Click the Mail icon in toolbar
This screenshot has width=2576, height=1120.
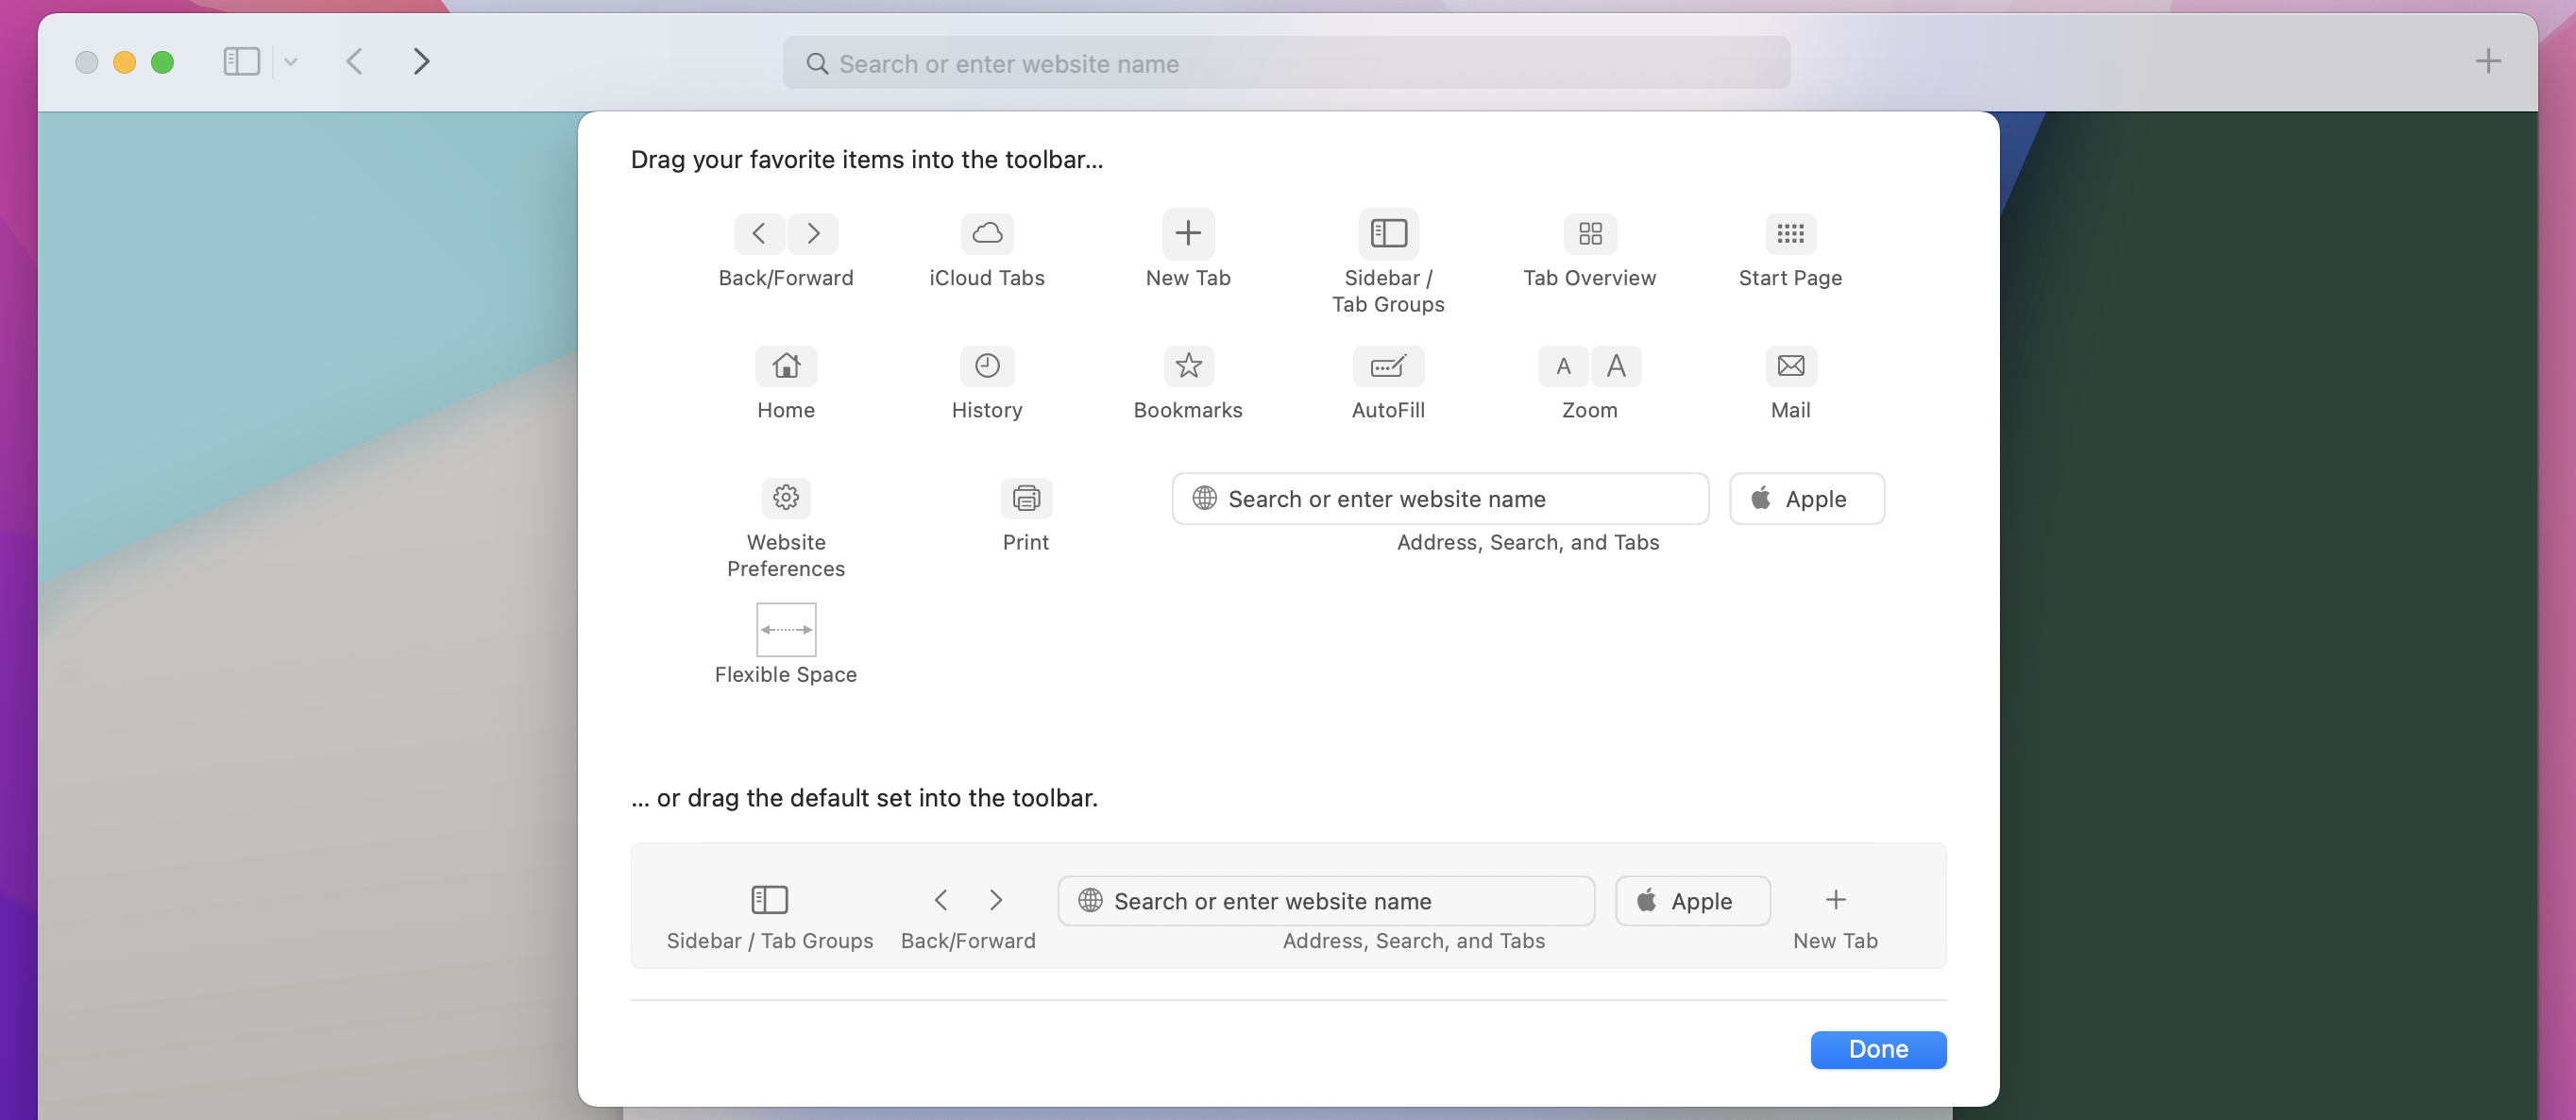click(x=1789, y=365)
